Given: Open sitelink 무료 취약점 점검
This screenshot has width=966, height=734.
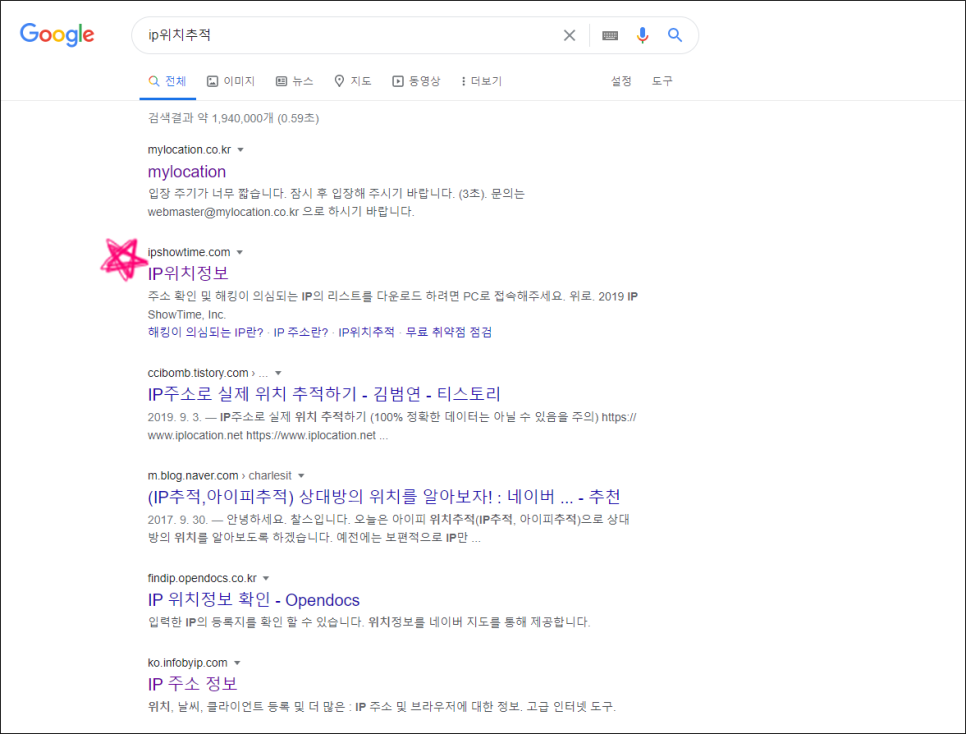Looking at the screenshot, I should tap(448, 332).
